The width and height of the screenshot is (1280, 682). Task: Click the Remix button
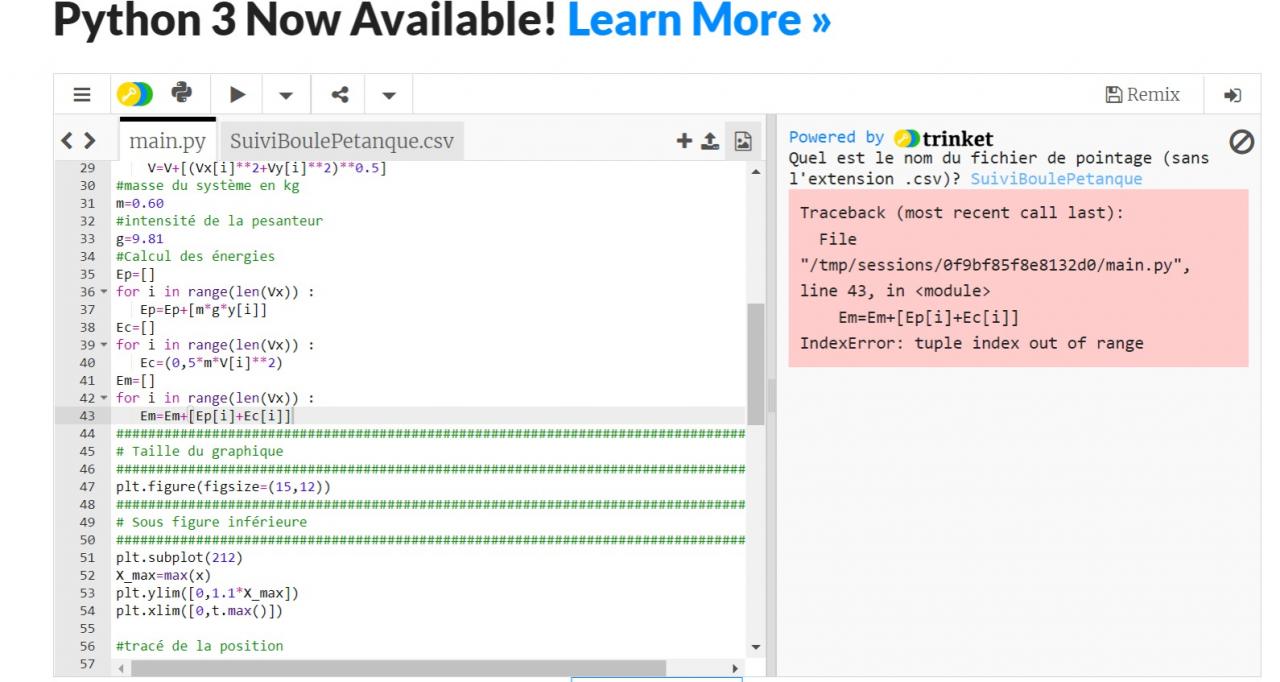click(x=1143, y=95)
